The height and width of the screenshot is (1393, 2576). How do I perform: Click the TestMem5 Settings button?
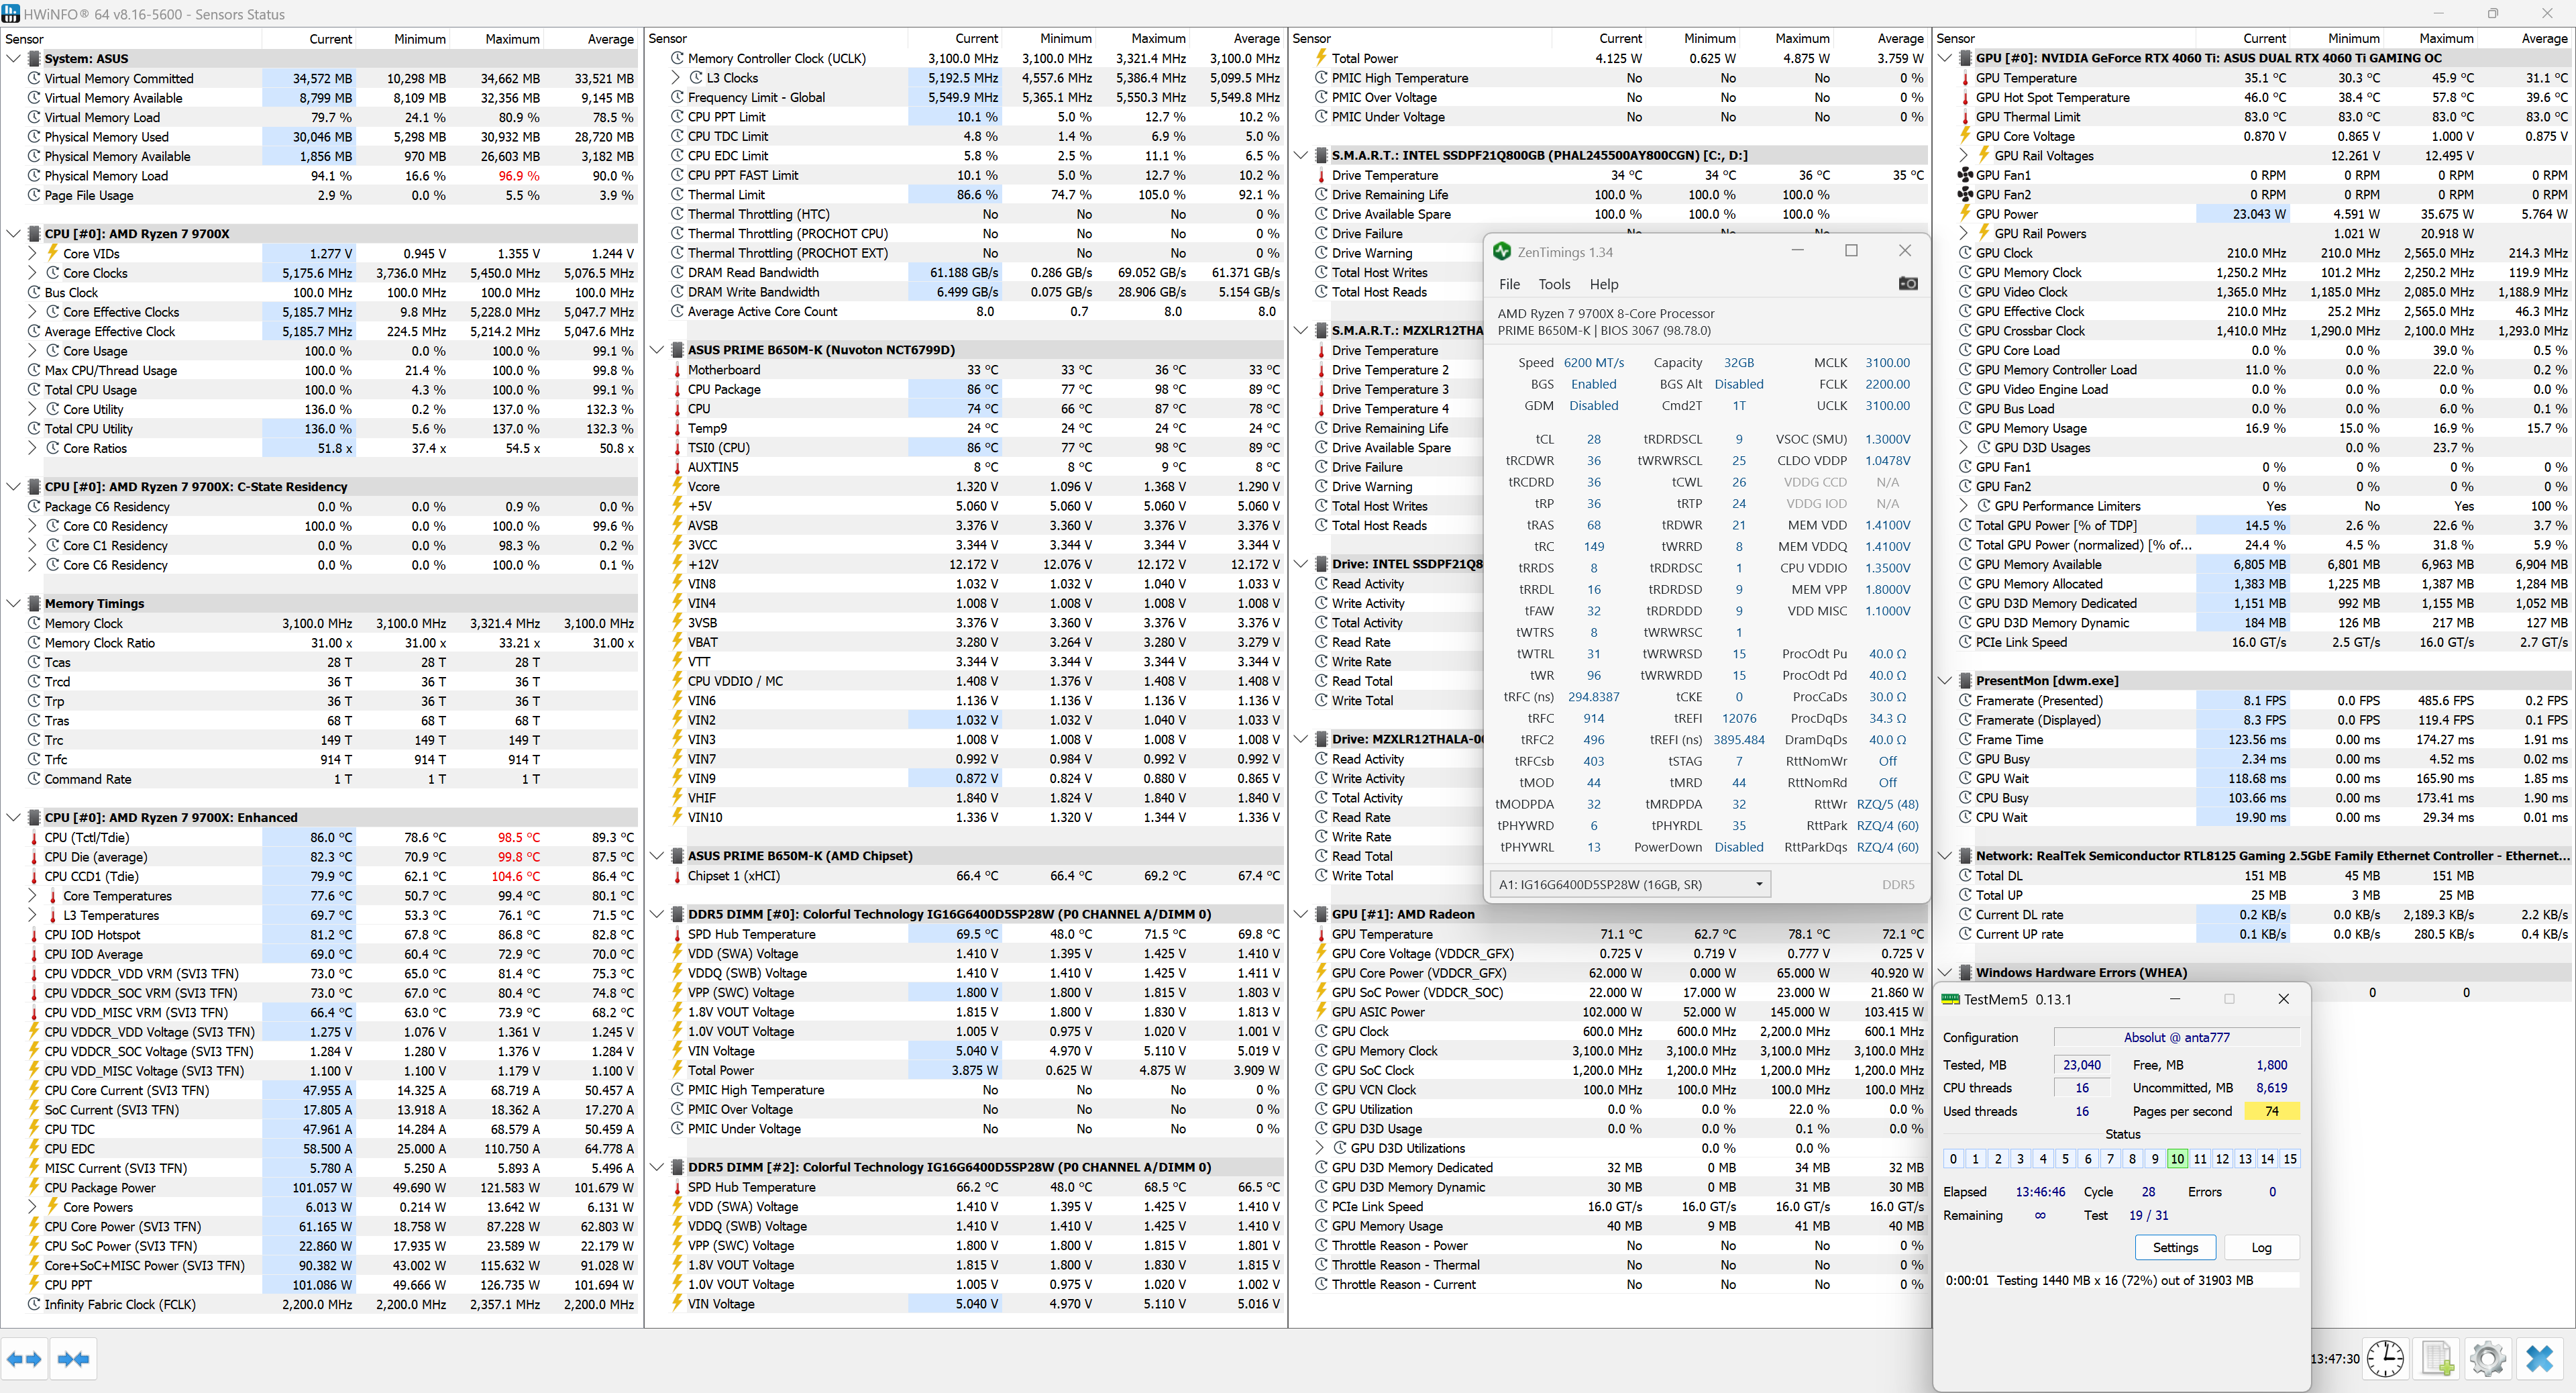(x=2175, y=1247)
